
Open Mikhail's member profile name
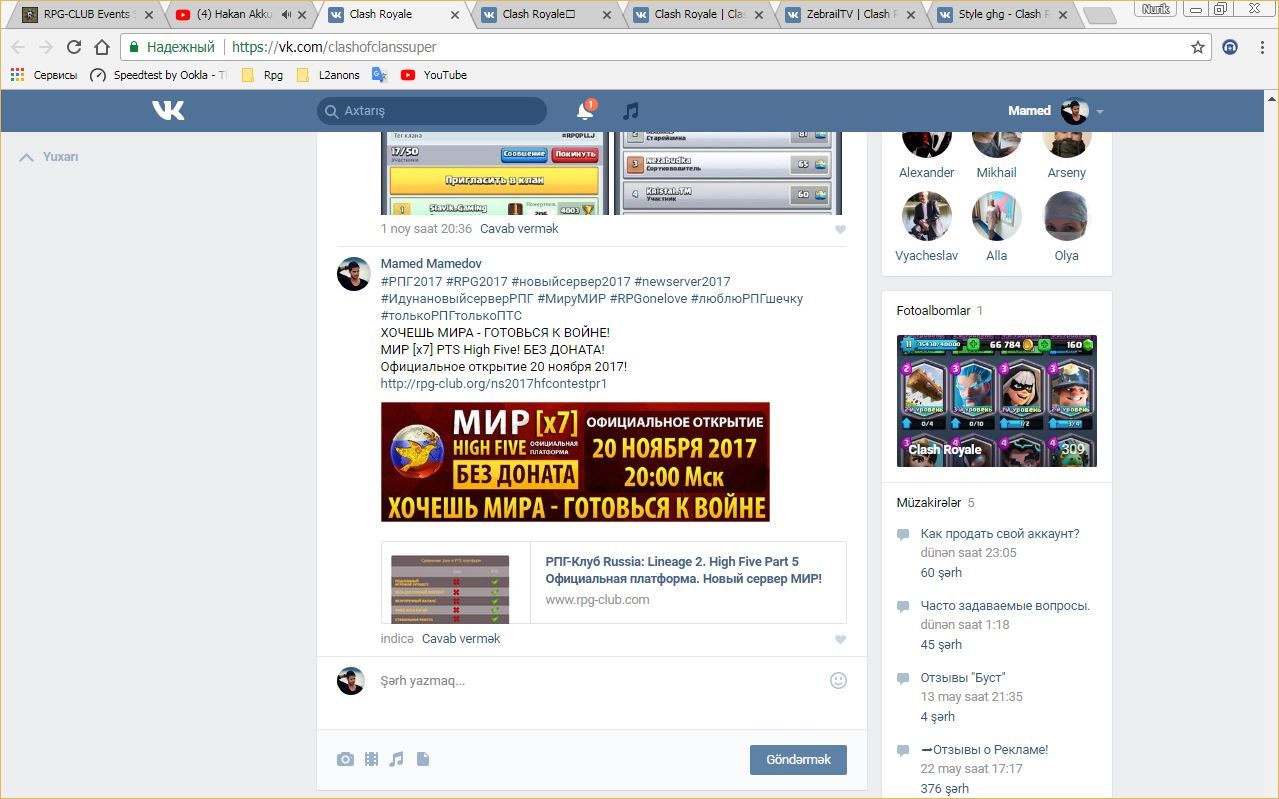[x=996, y=173]
